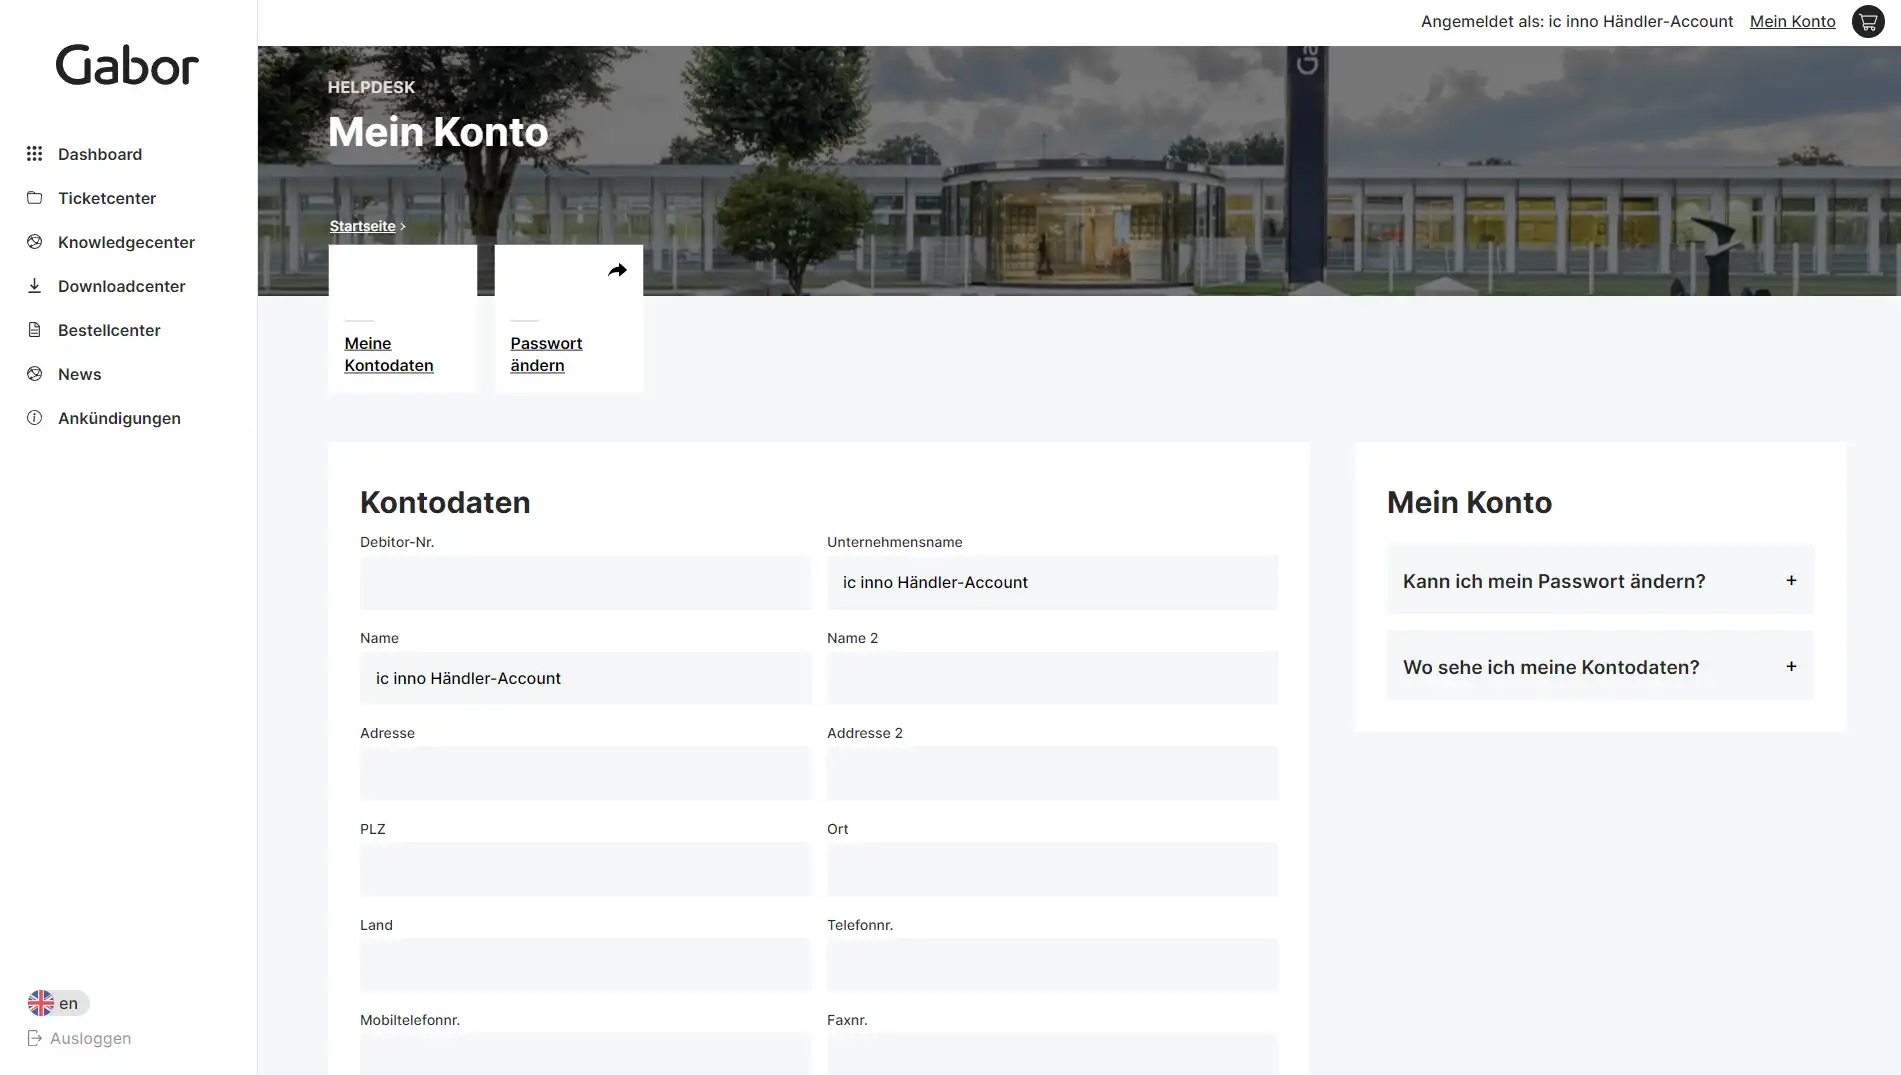Open Ankündigungen menu item

(x=119, y=418)
